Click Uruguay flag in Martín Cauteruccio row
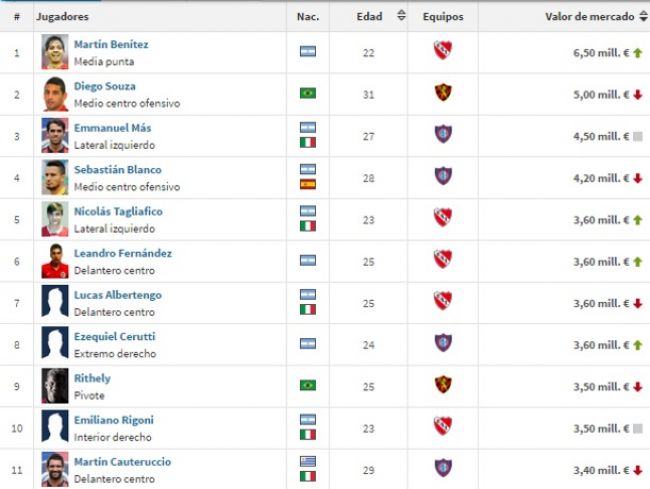Image resolution: width=650 pixels, height=489 pixels. [x=308, y=461]
